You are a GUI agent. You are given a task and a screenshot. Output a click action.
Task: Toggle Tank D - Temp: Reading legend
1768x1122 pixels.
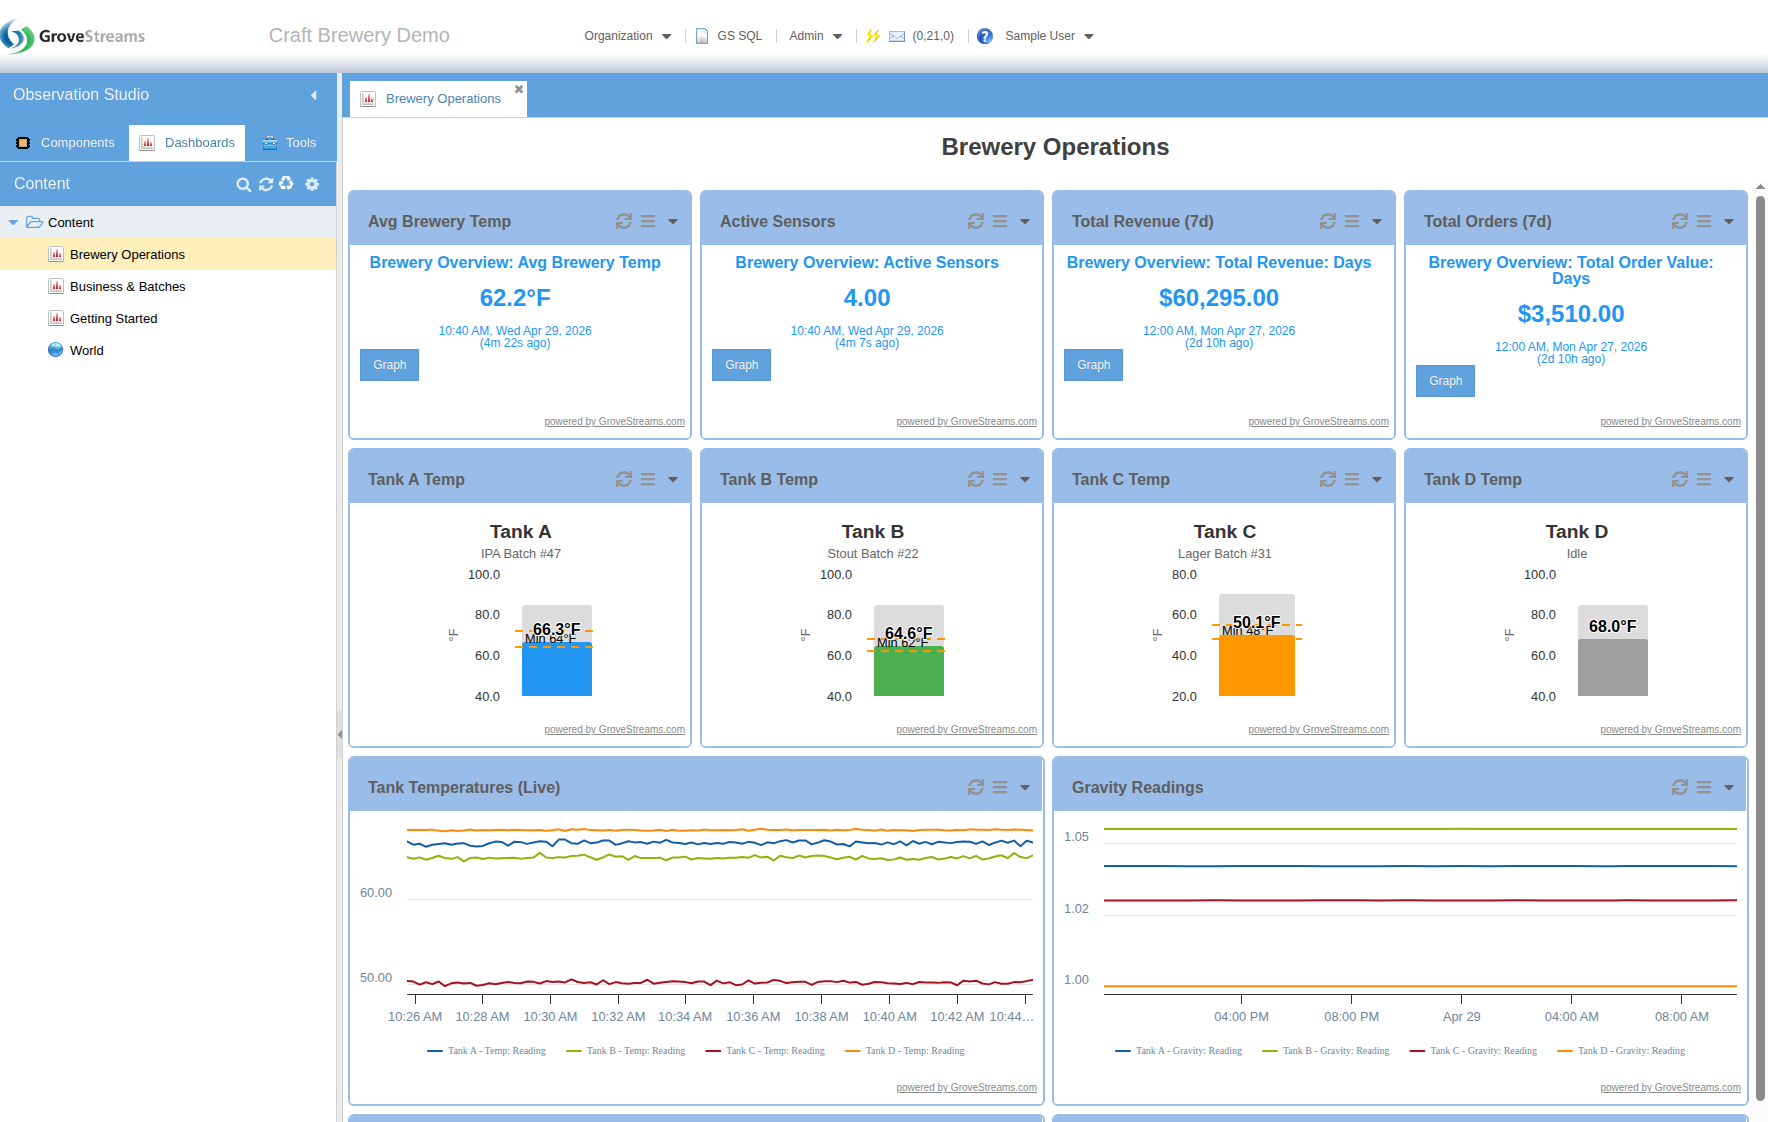point(905,1051)
